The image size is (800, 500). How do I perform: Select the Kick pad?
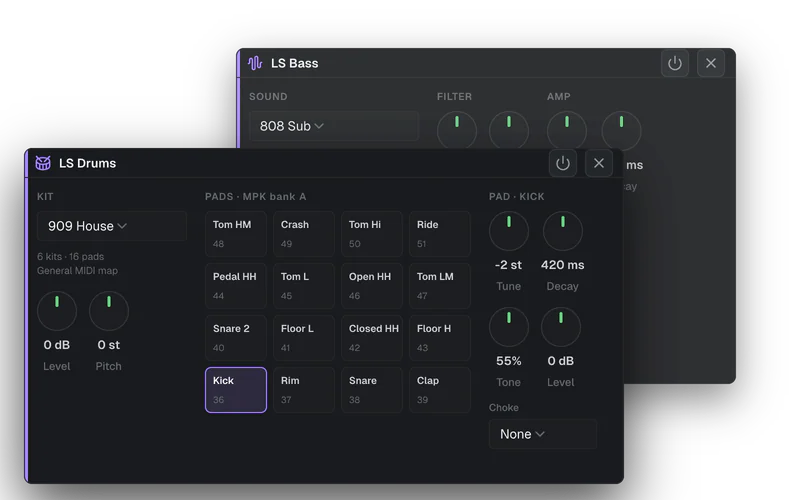pyautogui.click(x=236, y=390)
